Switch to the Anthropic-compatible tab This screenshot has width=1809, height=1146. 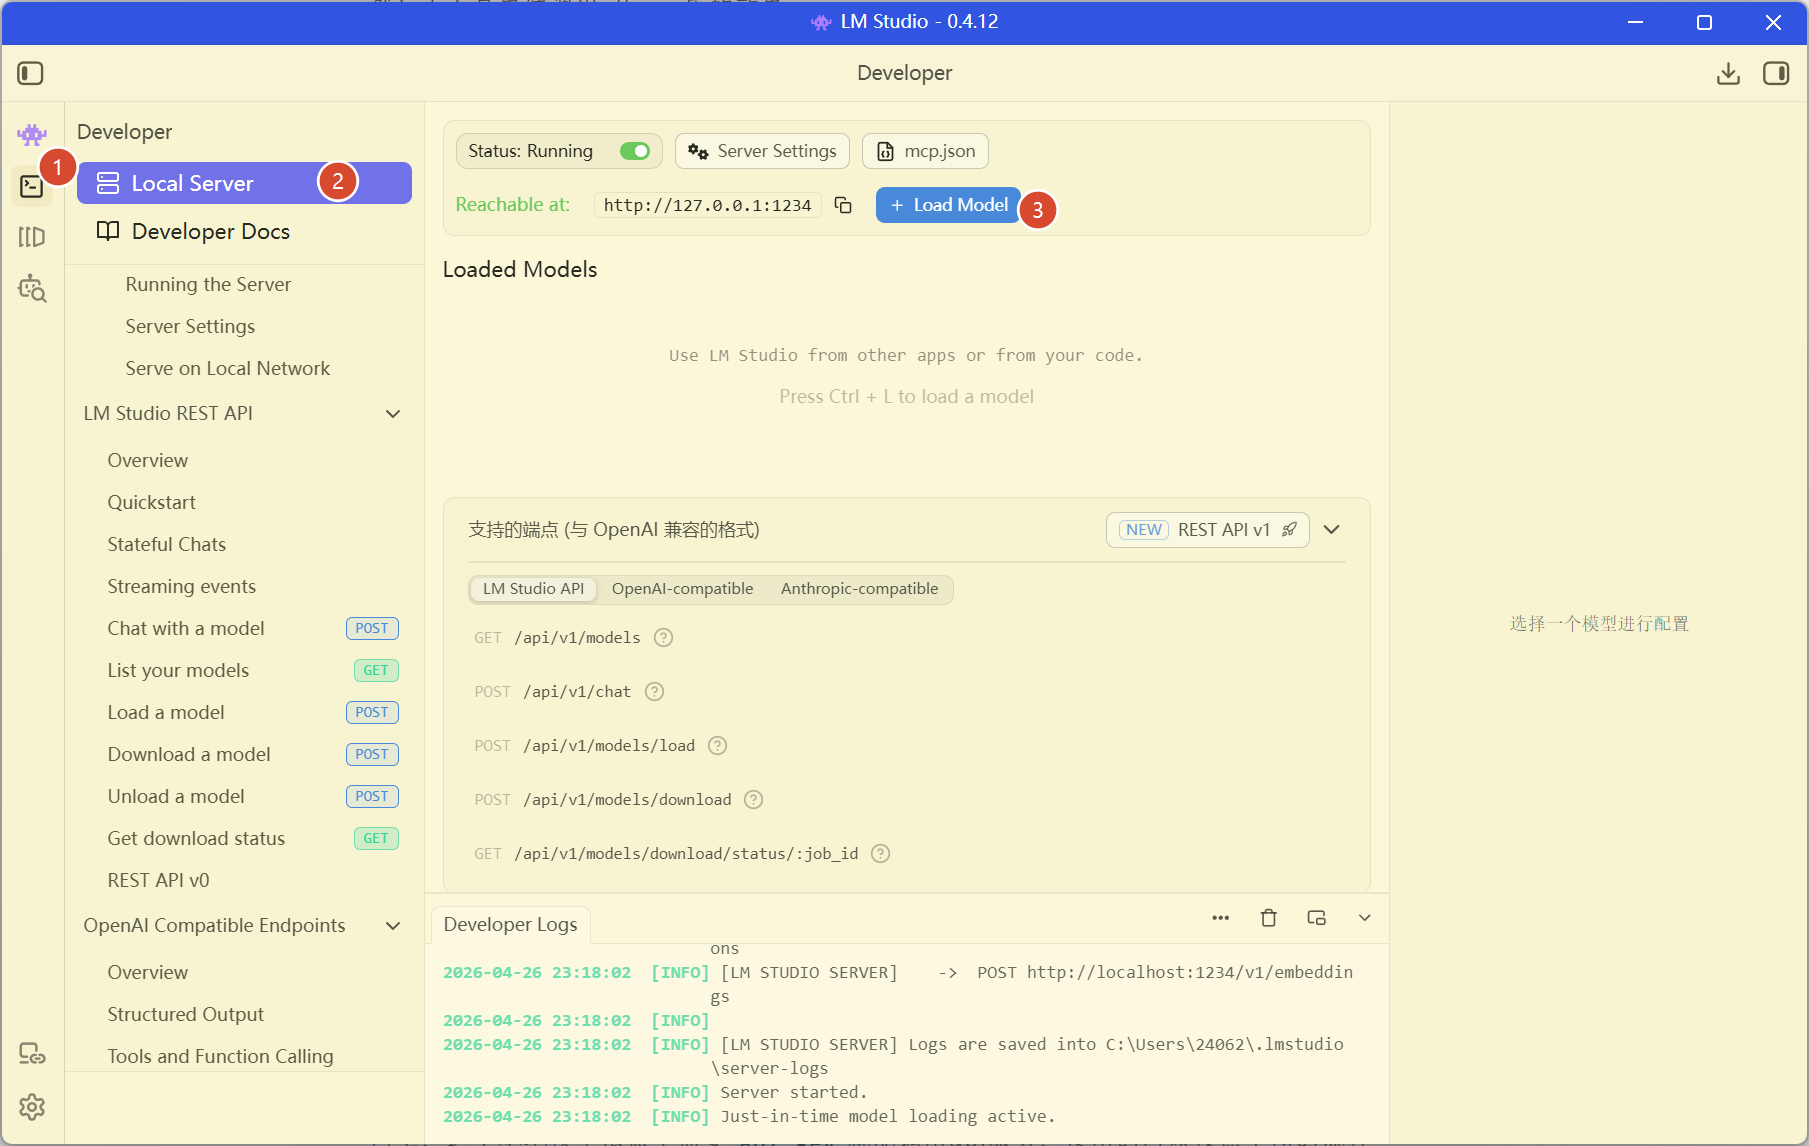[x=860, y=589]
